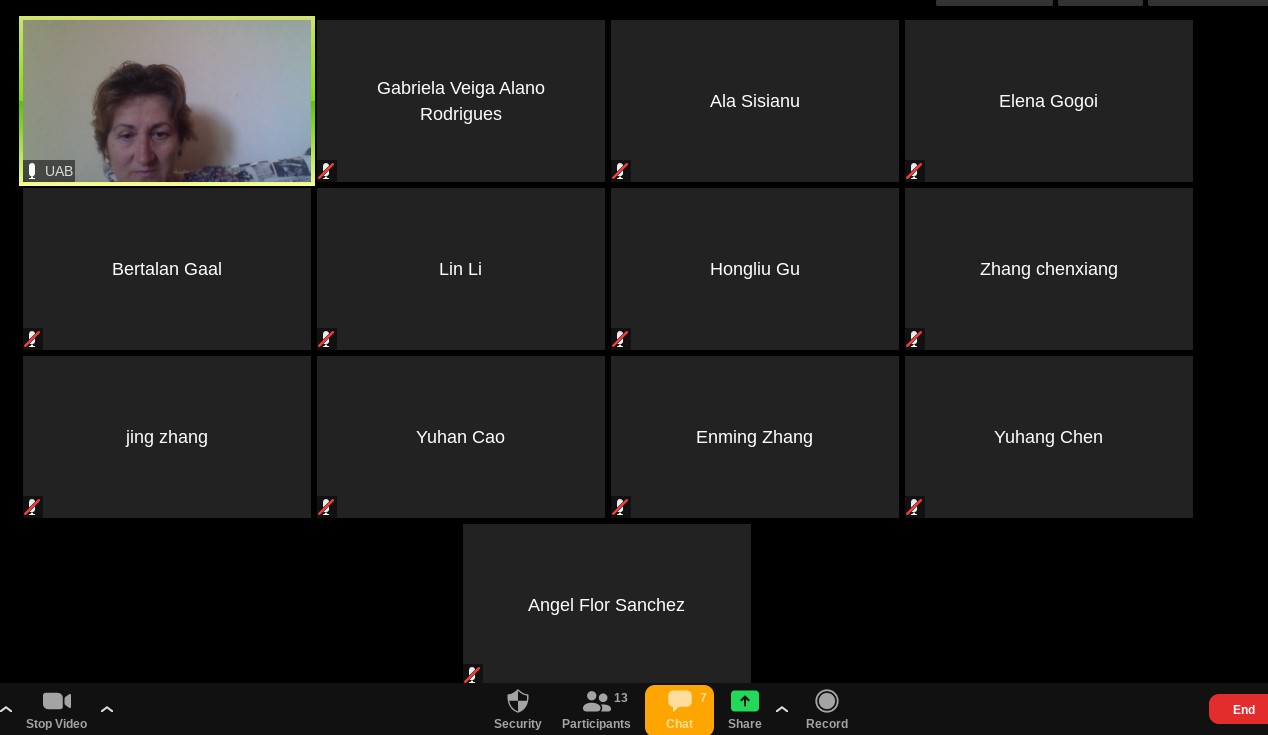Screen dimensions: 1268x735
Task: Click the red End meeting button
Action: pos(1242,709)
